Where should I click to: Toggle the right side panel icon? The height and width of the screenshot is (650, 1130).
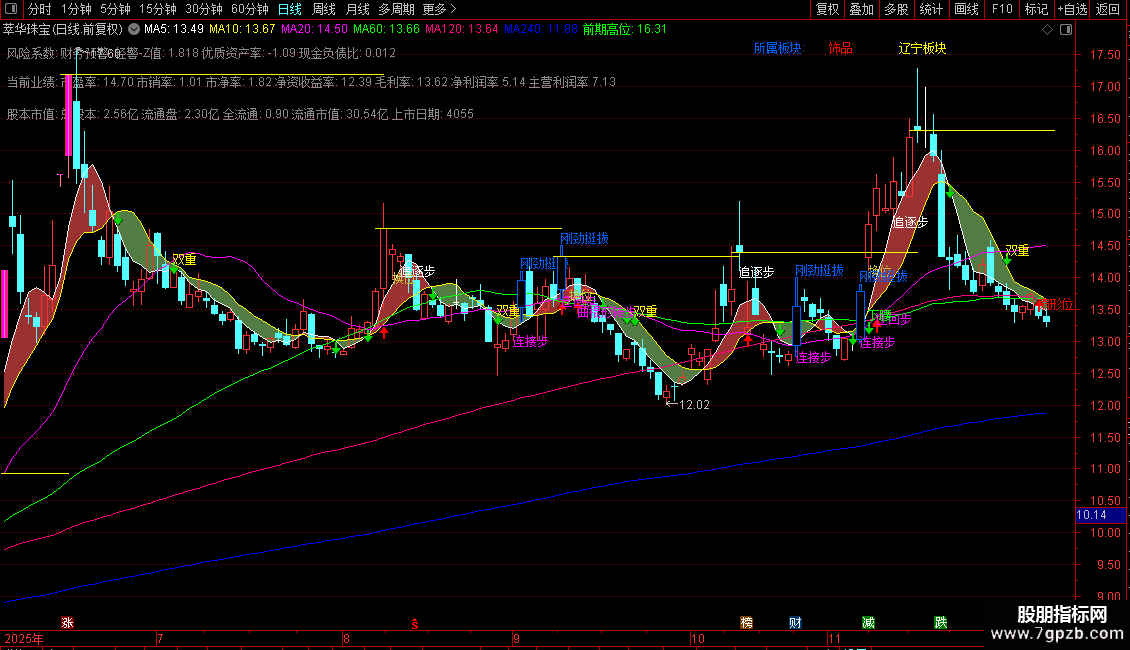pyautogui.click(x=1066, y=30)
